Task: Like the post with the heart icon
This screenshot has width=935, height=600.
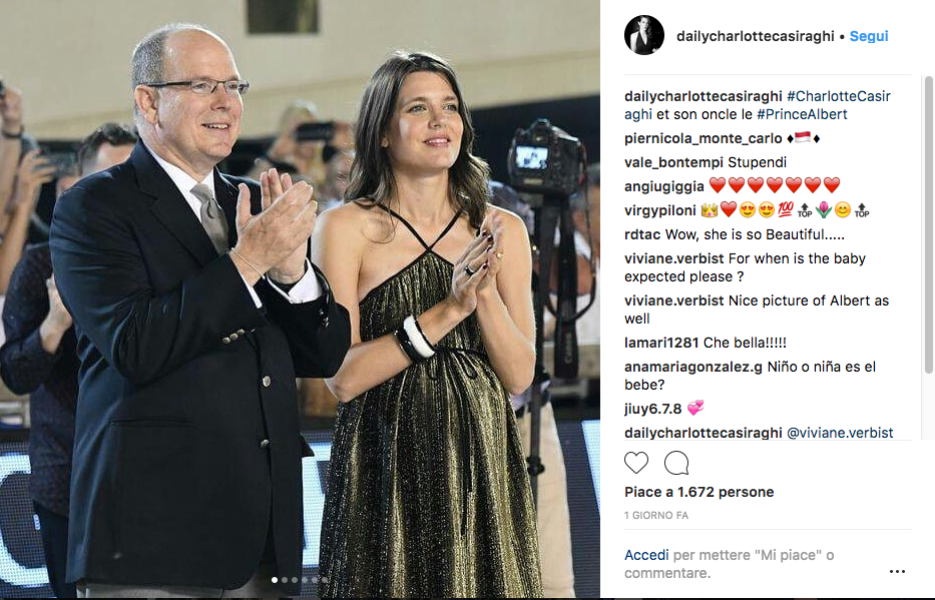Action: [x=636, y=463]
